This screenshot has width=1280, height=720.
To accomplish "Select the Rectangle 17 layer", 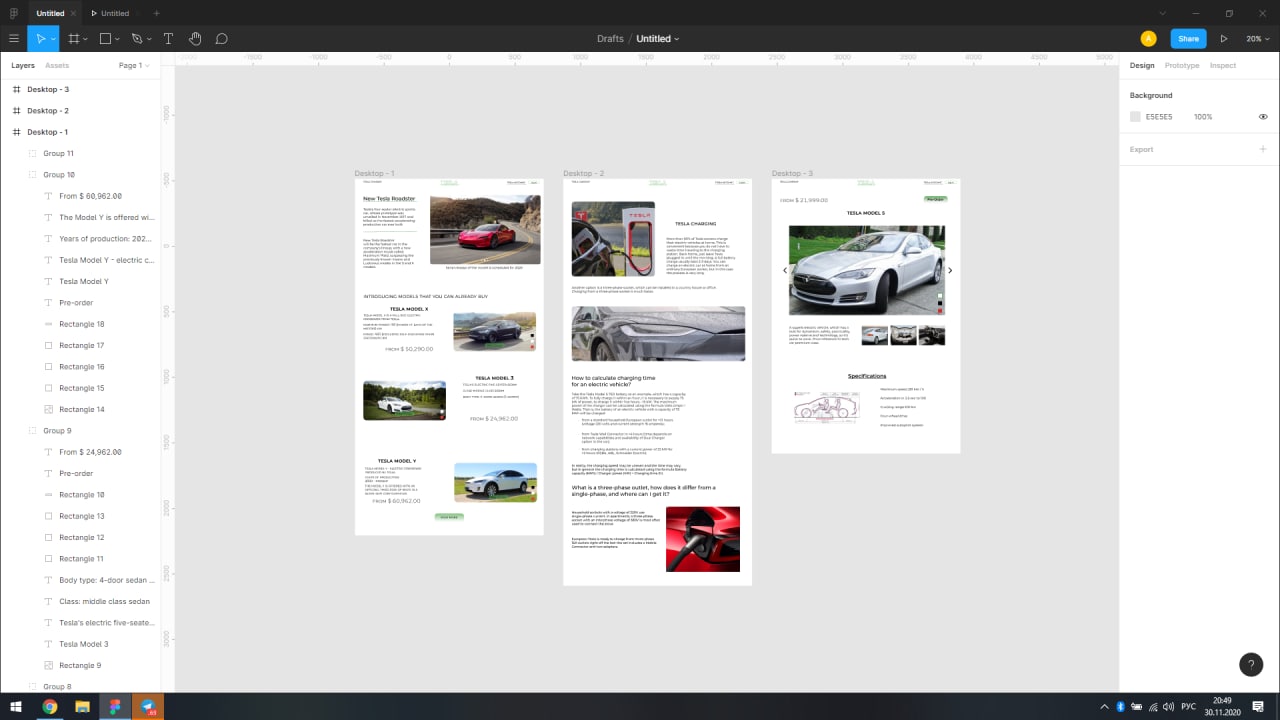I will [x=80, y=345].
